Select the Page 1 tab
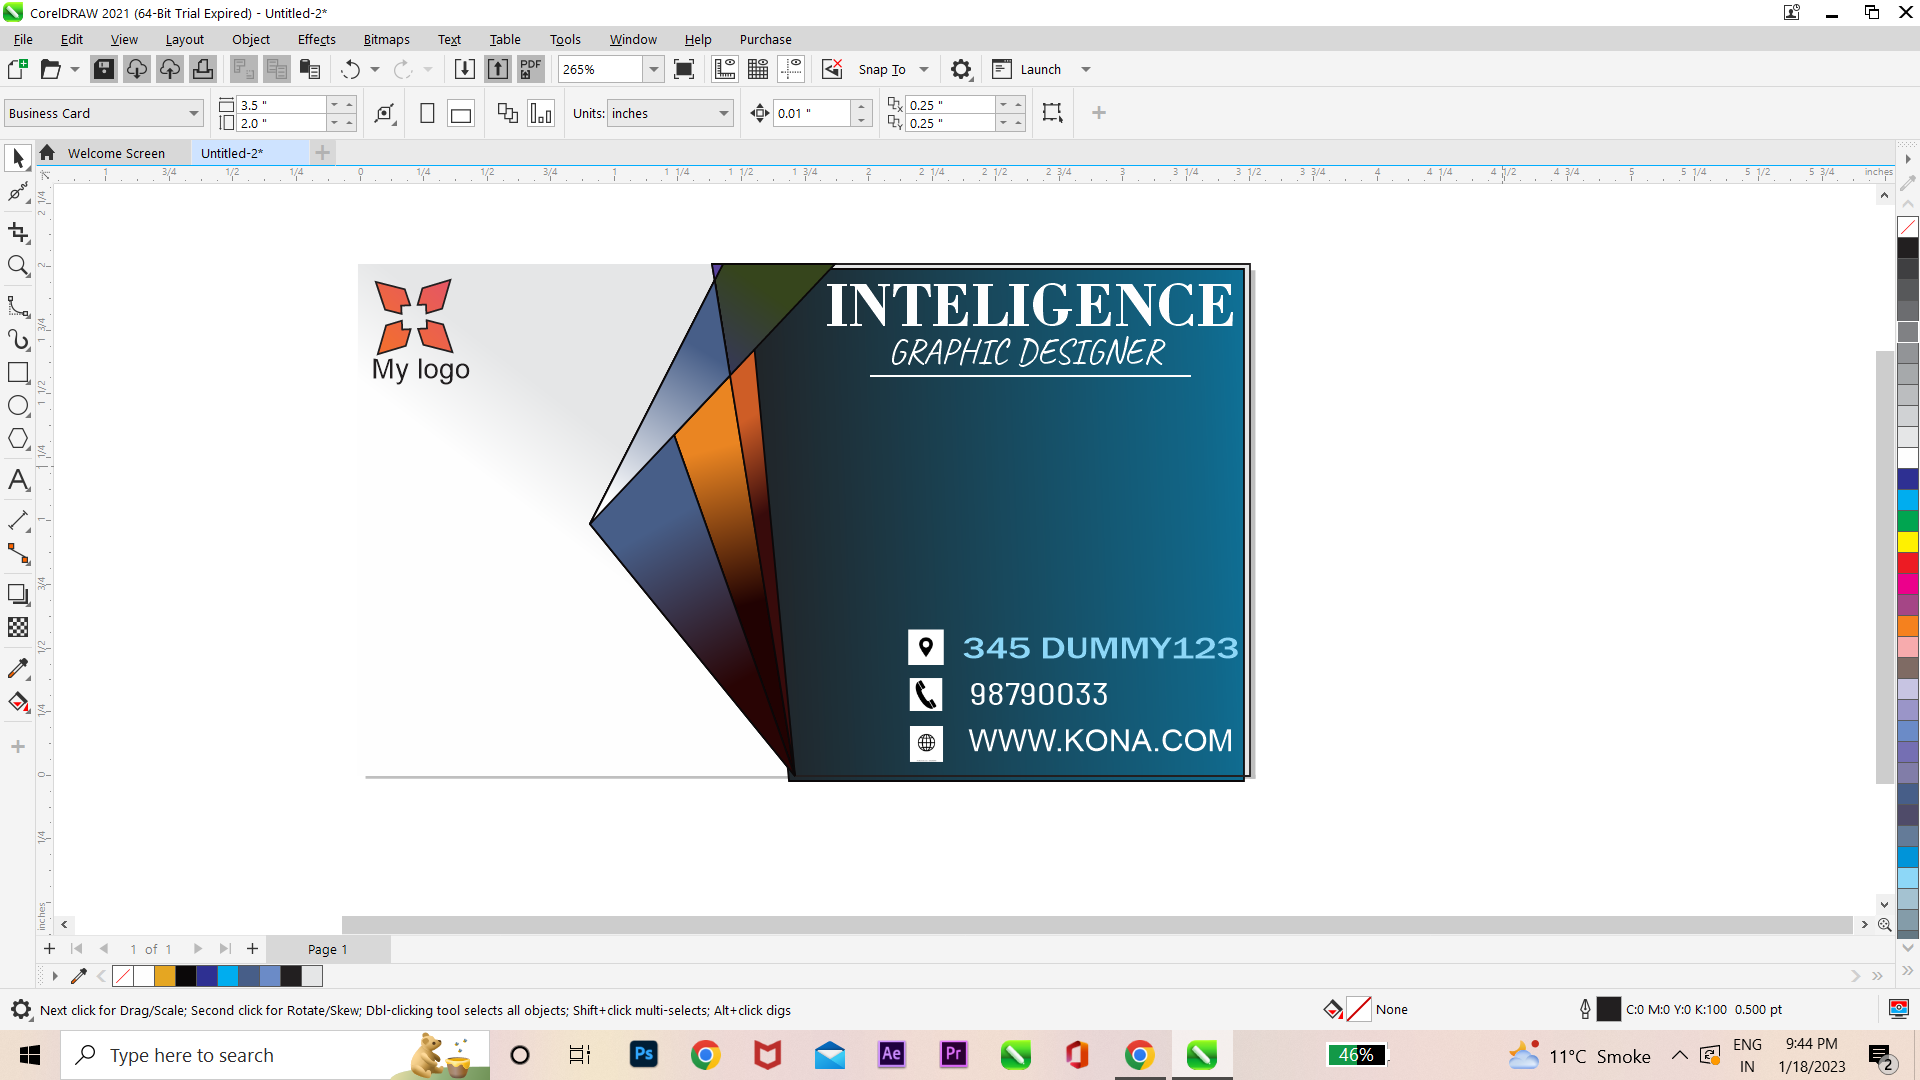Viewport: 1920px width, 1080px height. [x=328, y=949]
